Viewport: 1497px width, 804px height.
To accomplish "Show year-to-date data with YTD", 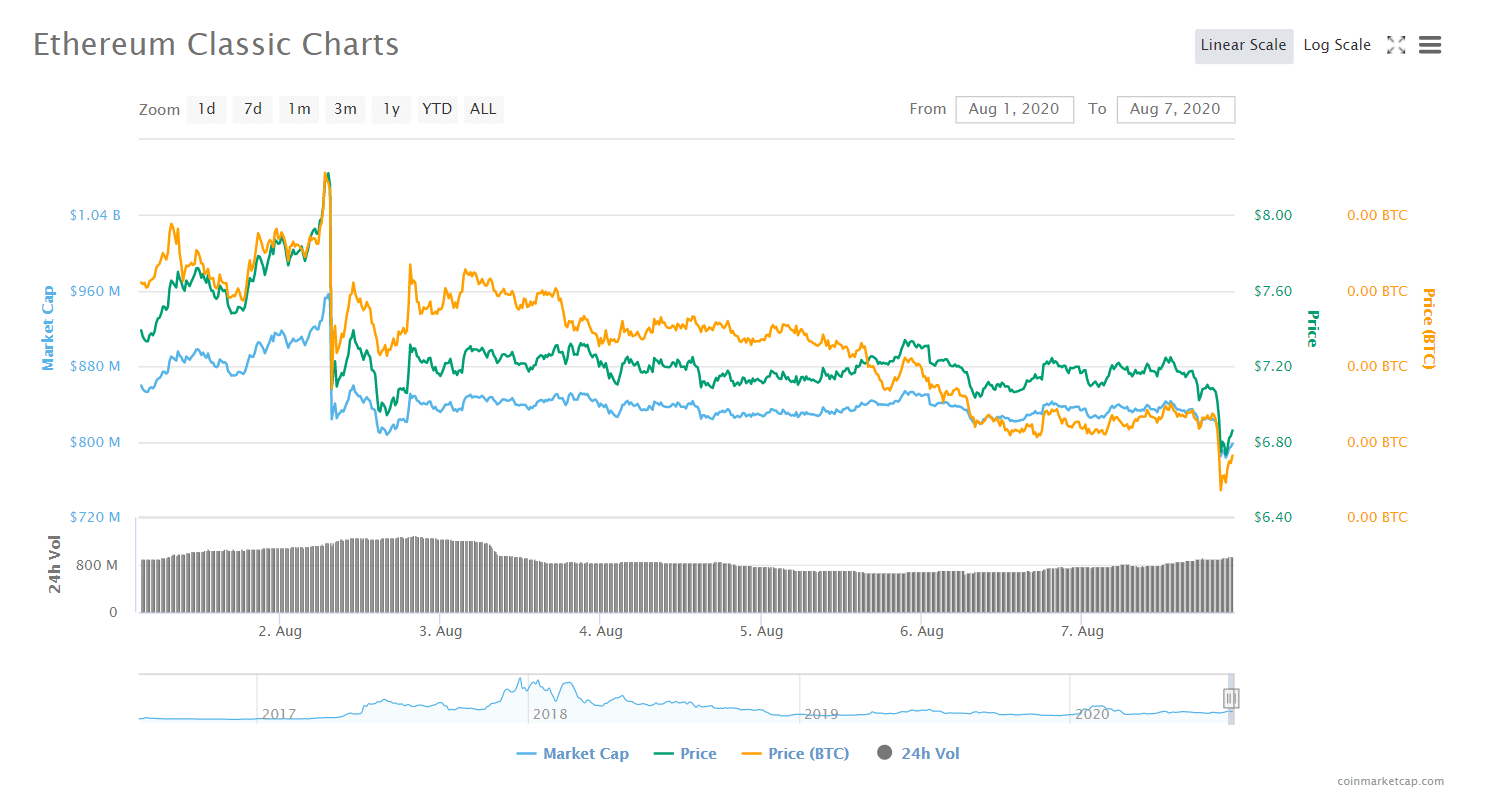I will (x=437, y=109).
